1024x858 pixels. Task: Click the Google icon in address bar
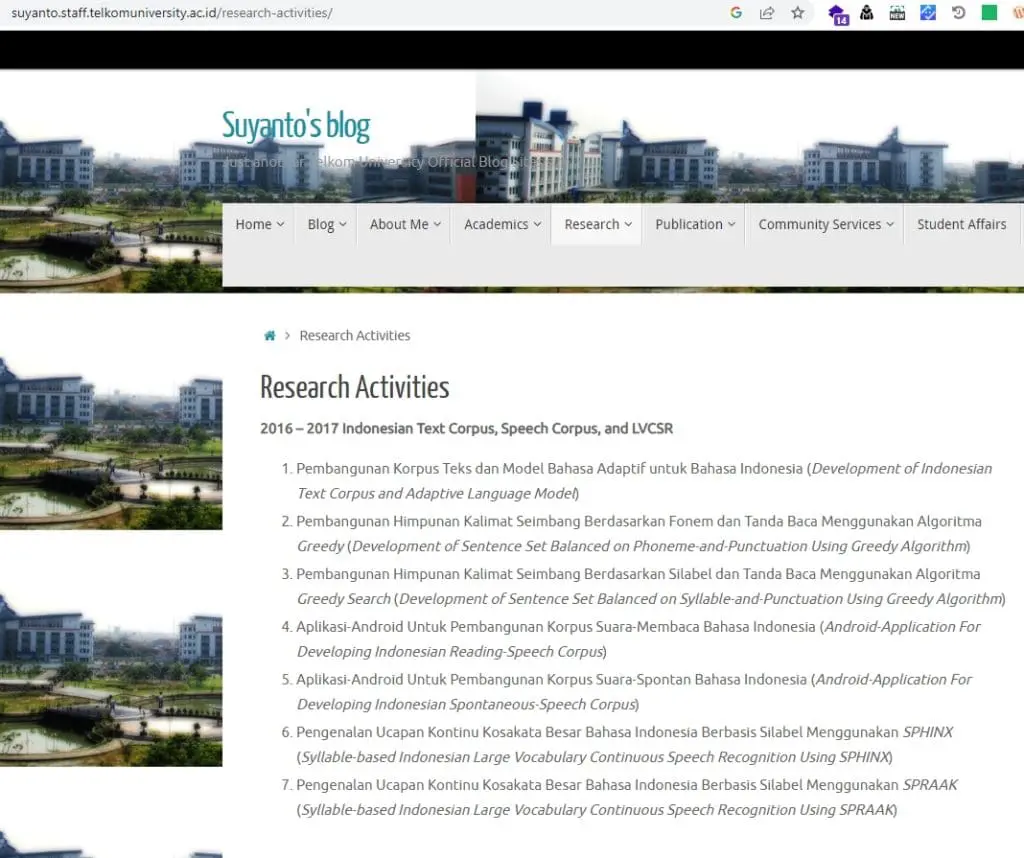736,12
